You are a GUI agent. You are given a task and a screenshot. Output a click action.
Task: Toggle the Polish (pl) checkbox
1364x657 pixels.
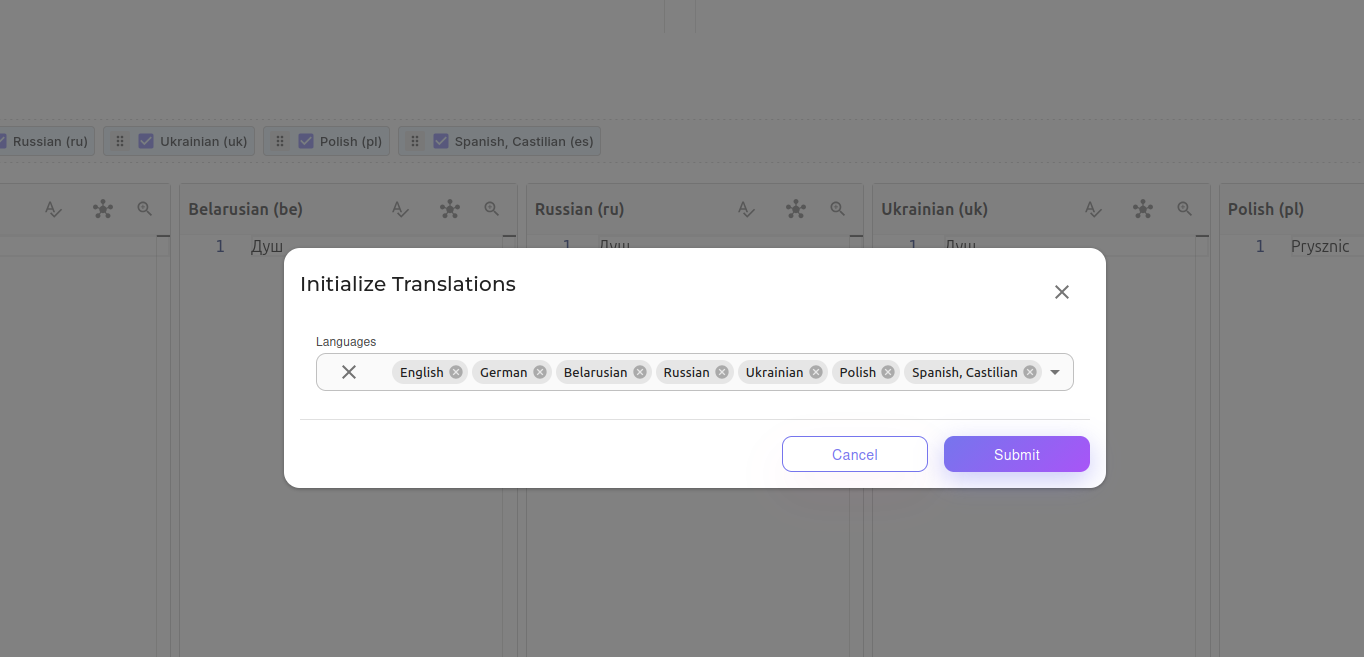306,141
